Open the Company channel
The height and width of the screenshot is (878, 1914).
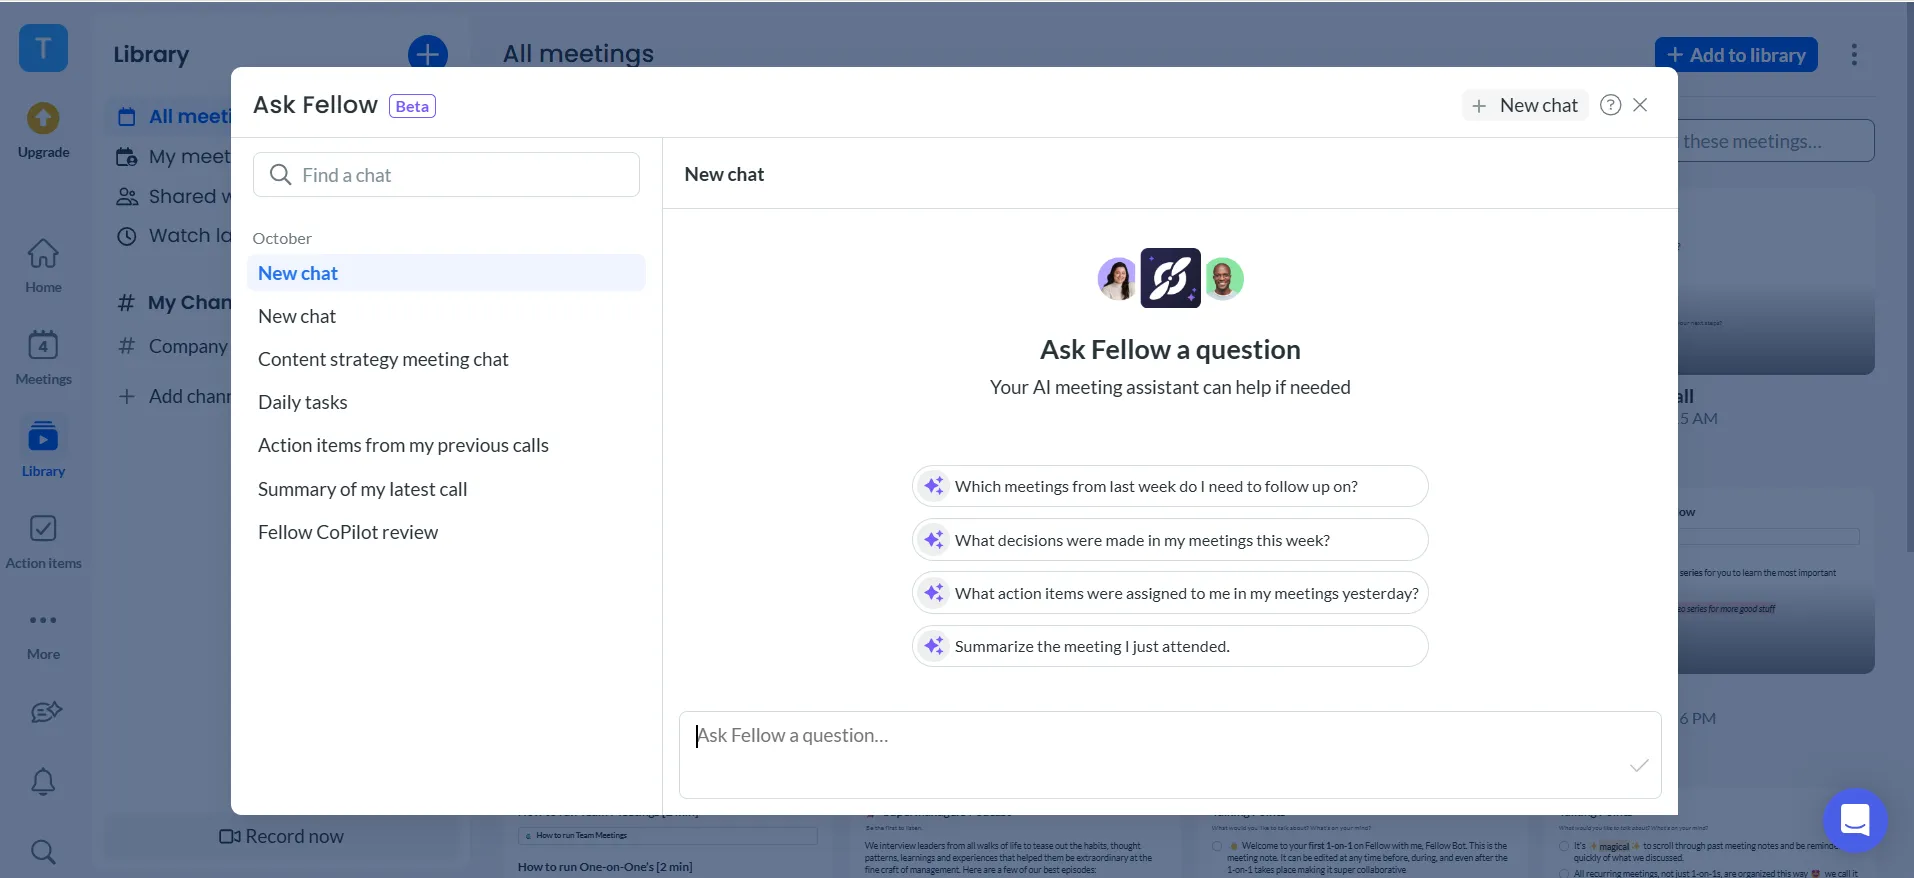tap(174, 346)
